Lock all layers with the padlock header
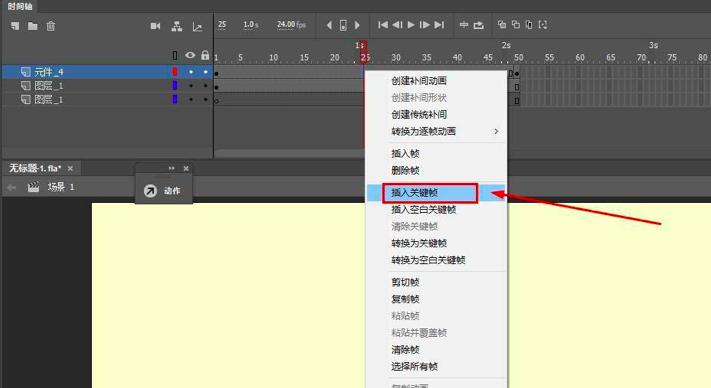This screenshot has width=711, height=388. point(205,55)
